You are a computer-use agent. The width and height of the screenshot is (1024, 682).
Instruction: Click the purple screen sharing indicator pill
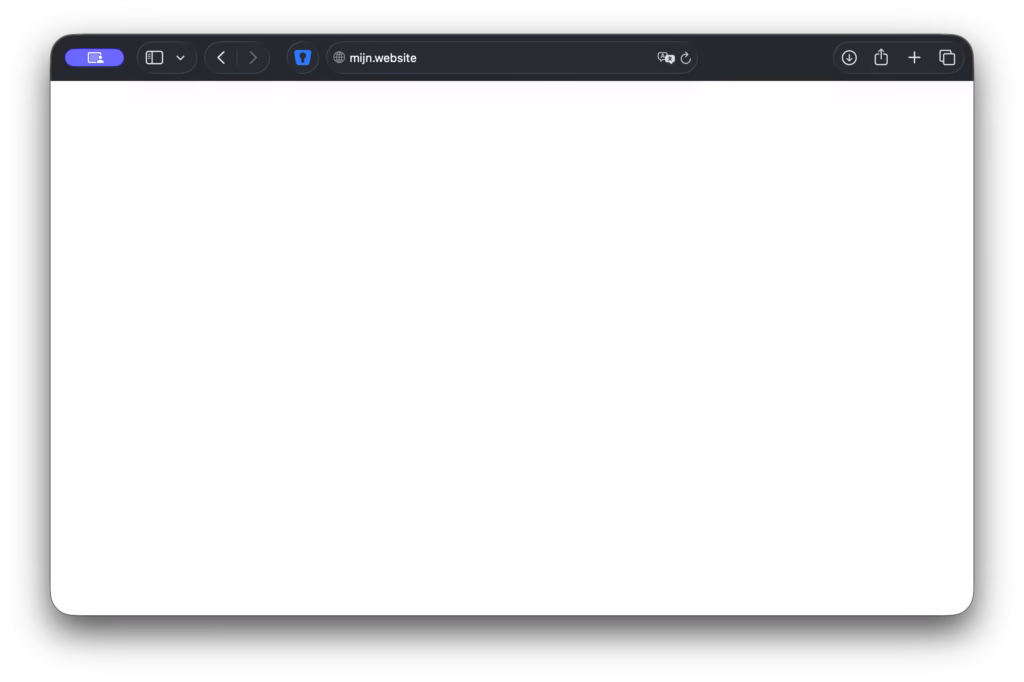[94, 57]
